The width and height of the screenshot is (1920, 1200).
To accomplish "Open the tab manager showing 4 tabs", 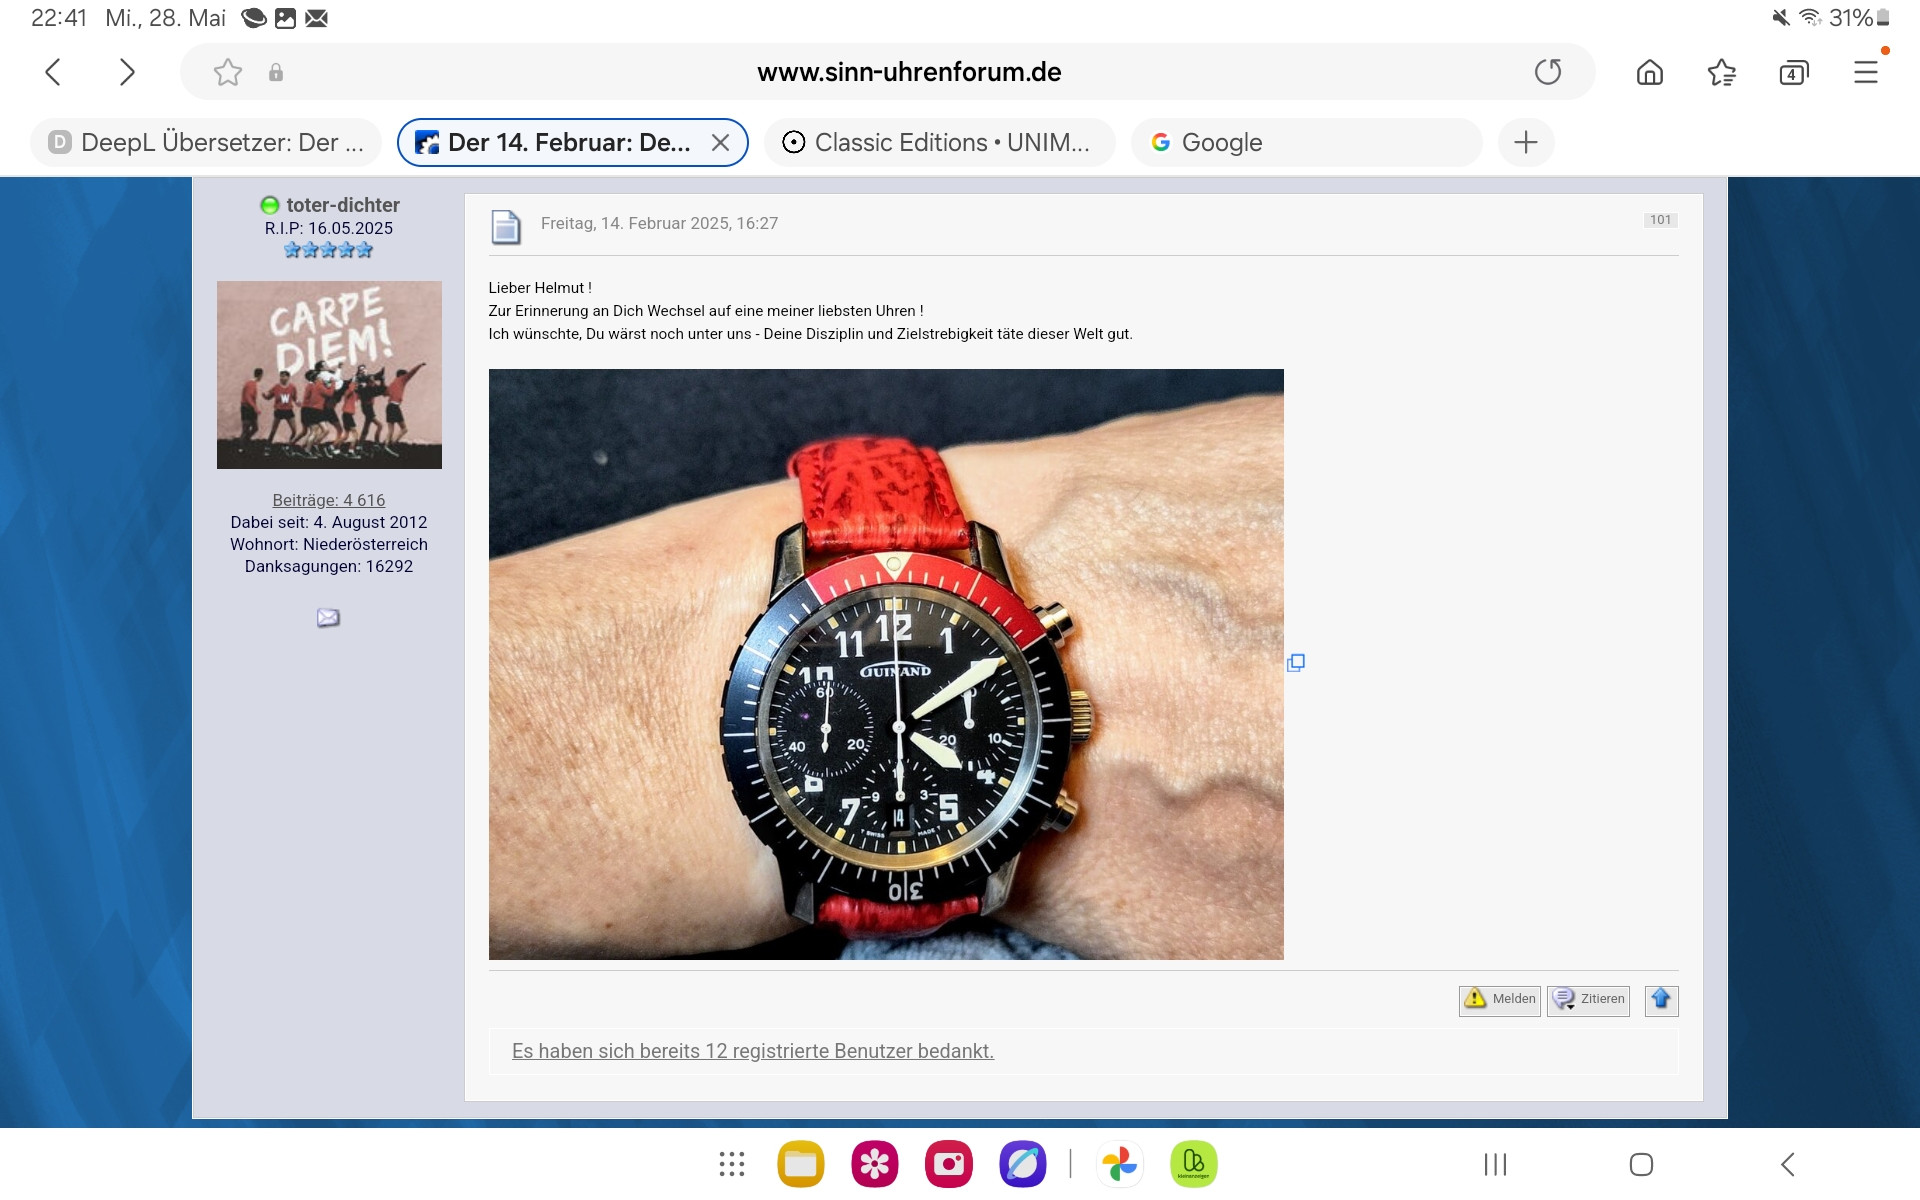I will click(x=1793, y=73).
